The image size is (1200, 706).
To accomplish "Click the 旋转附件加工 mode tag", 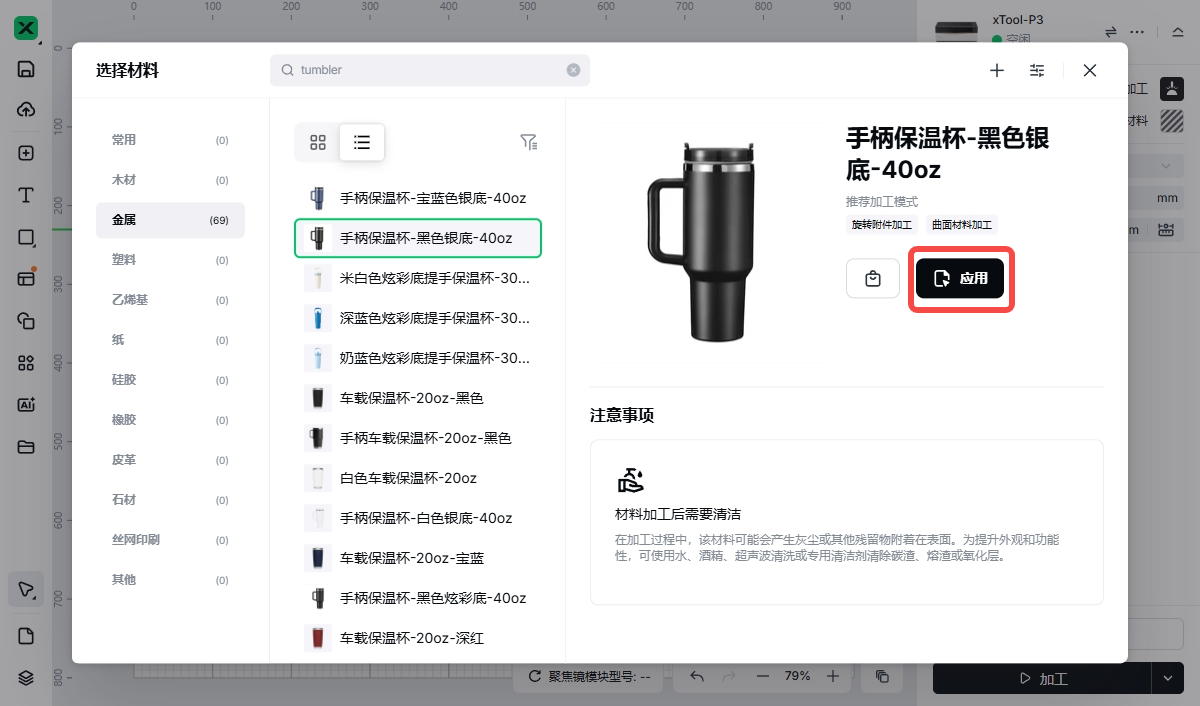I will 882,225.
